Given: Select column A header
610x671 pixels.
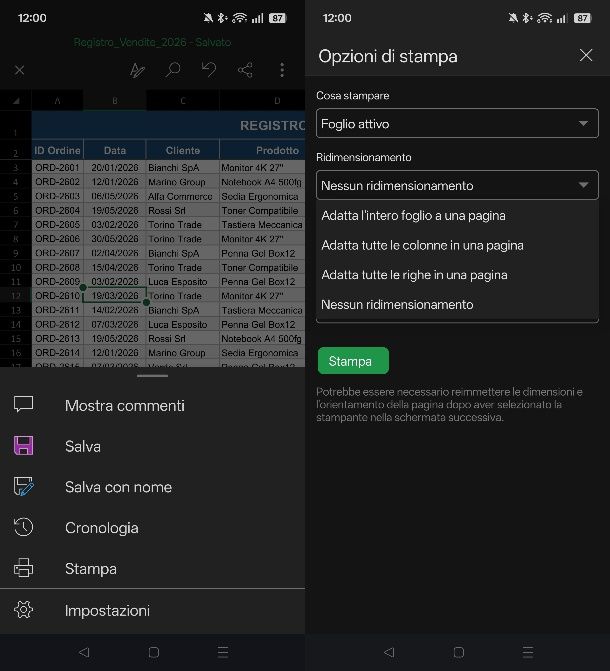Looking at the screenshot, I should coord(57,101).
